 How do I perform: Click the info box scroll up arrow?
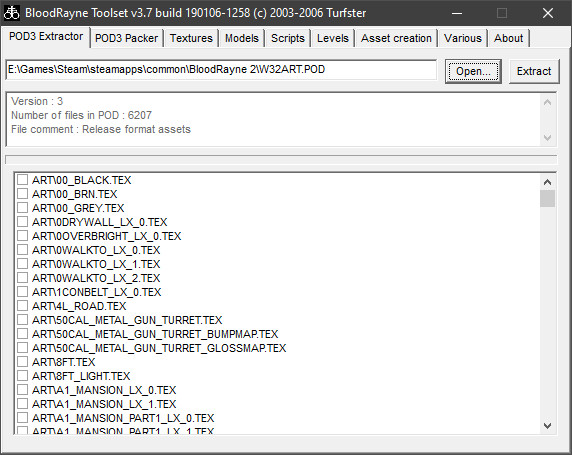click(x=547, y=103)
